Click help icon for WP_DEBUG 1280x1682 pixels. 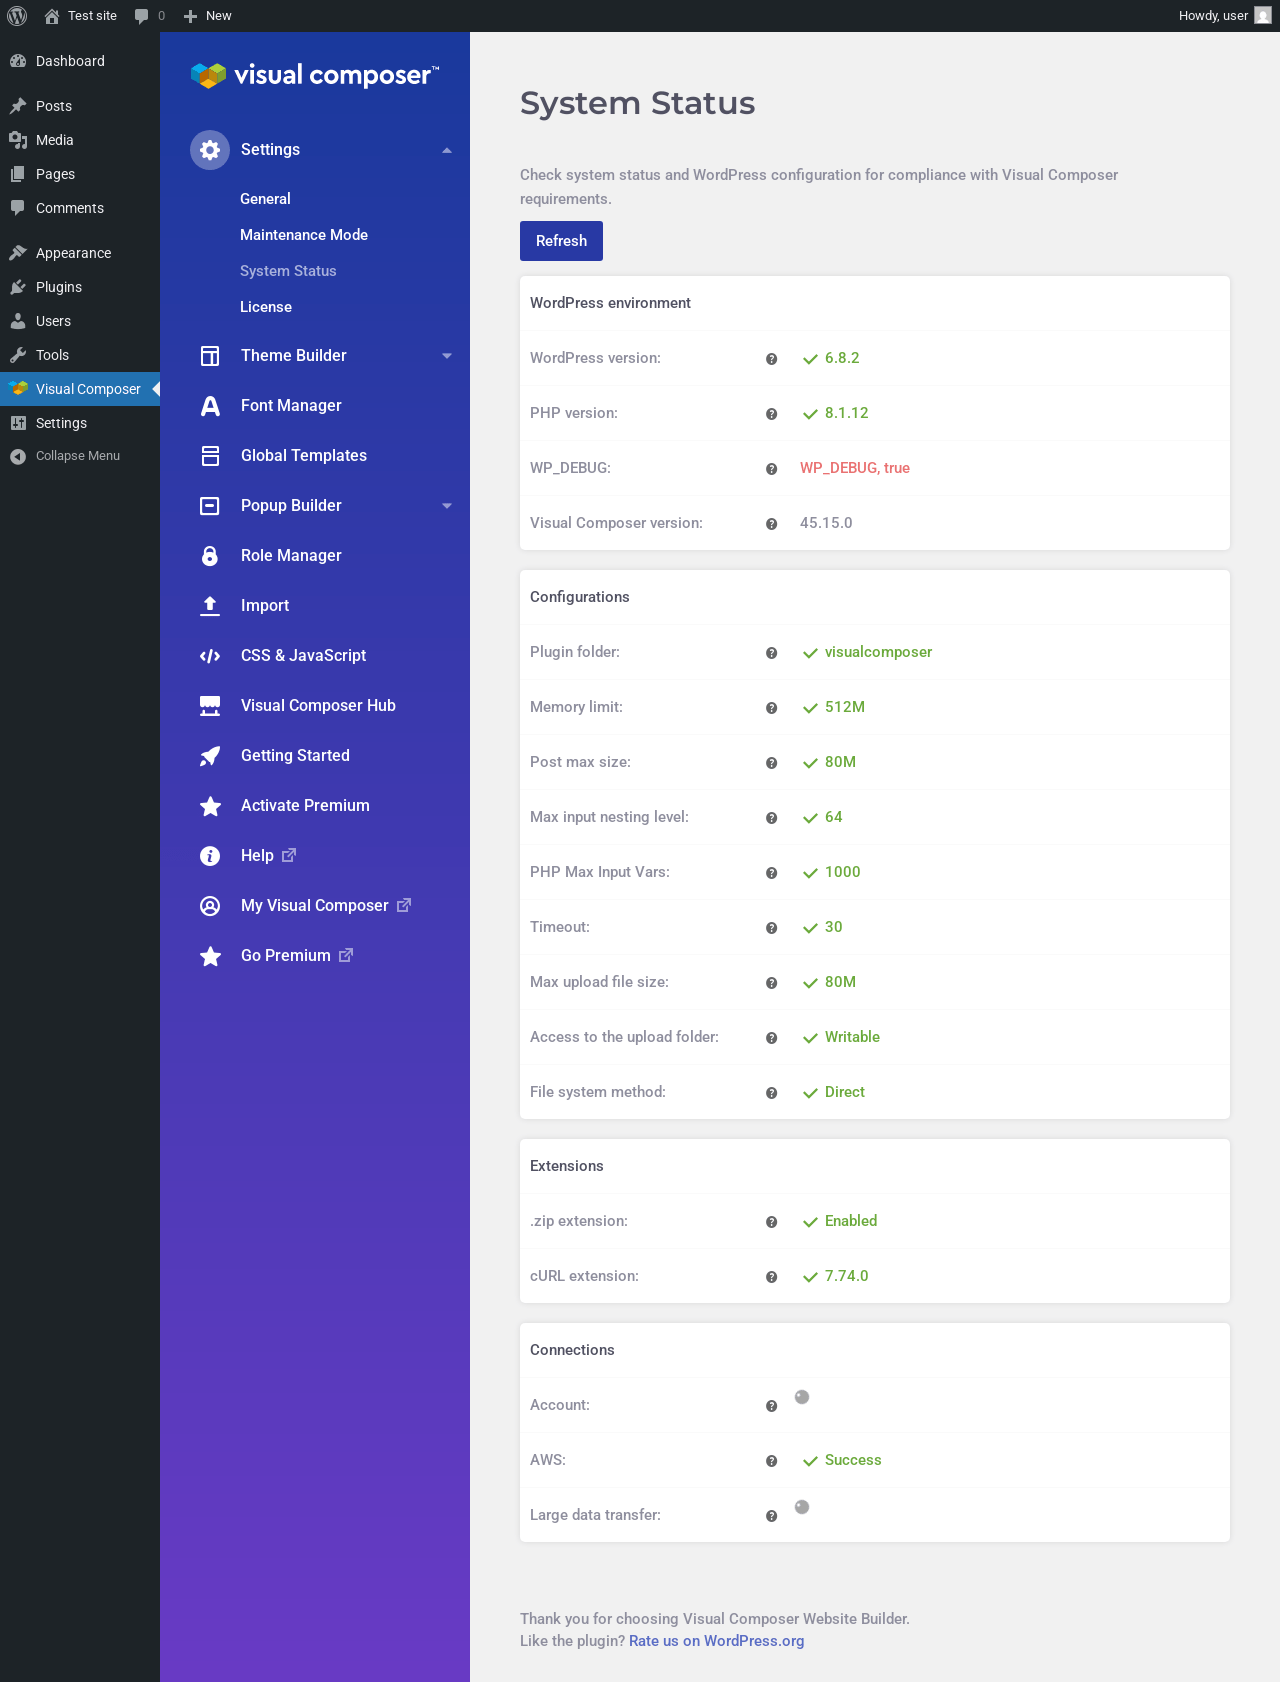(772, 469)
